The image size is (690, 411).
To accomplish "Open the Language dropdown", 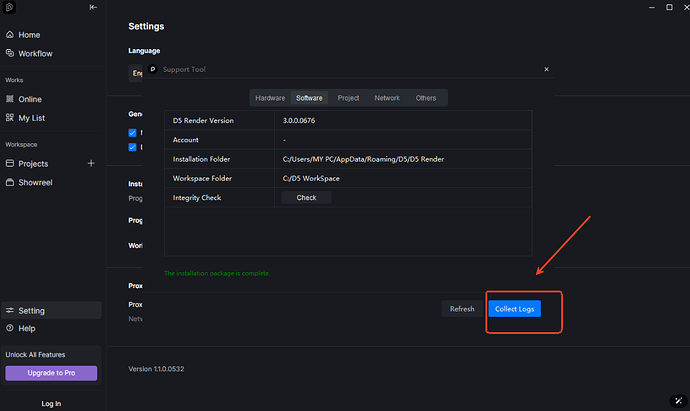I will click(138, 72).
